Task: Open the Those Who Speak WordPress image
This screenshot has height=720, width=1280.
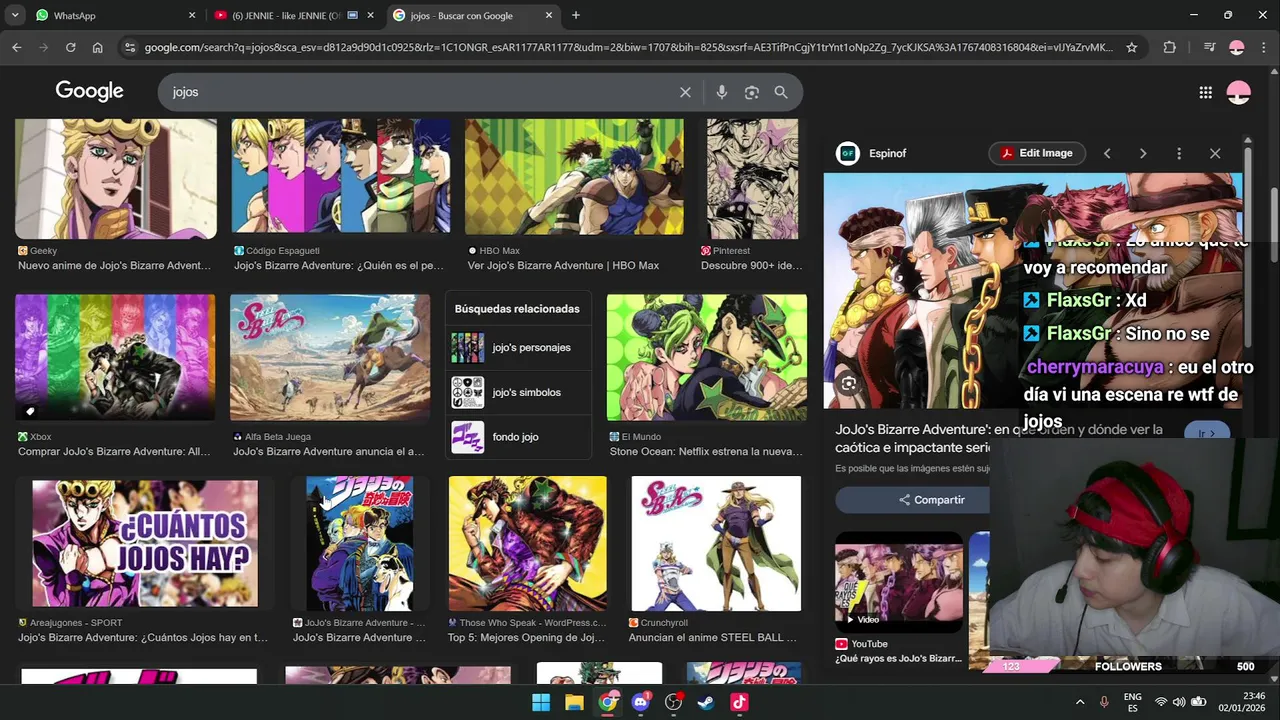Action: (x=528, y=543)
